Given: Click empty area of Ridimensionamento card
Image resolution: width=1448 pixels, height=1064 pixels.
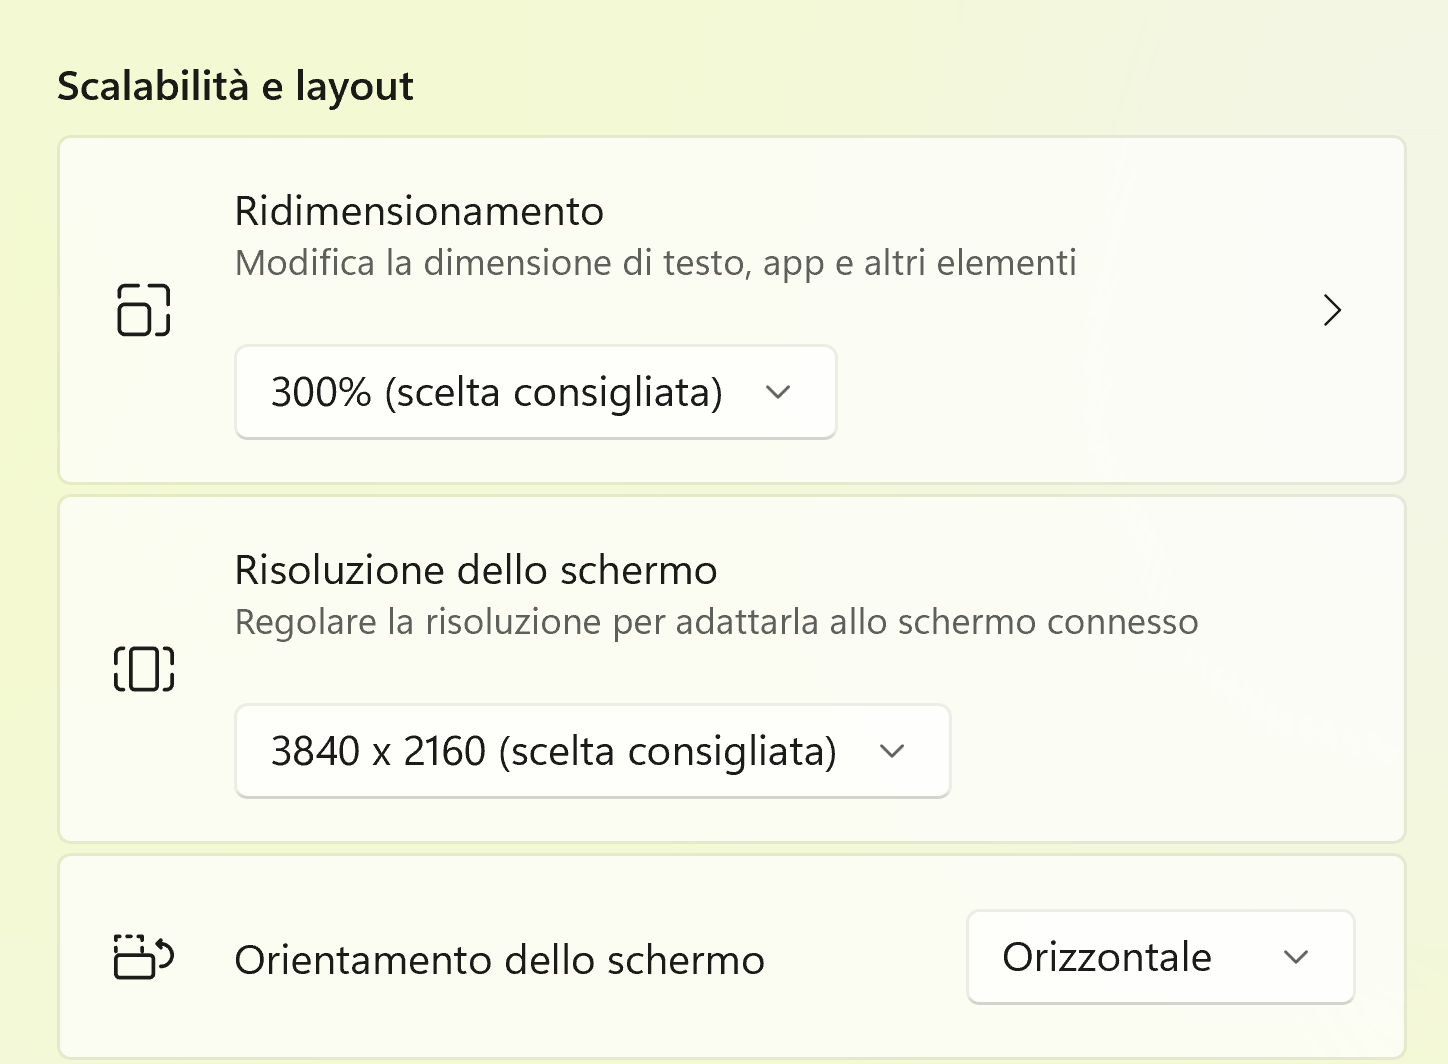Looking at the screenshot, I should tap(1080, 400).
